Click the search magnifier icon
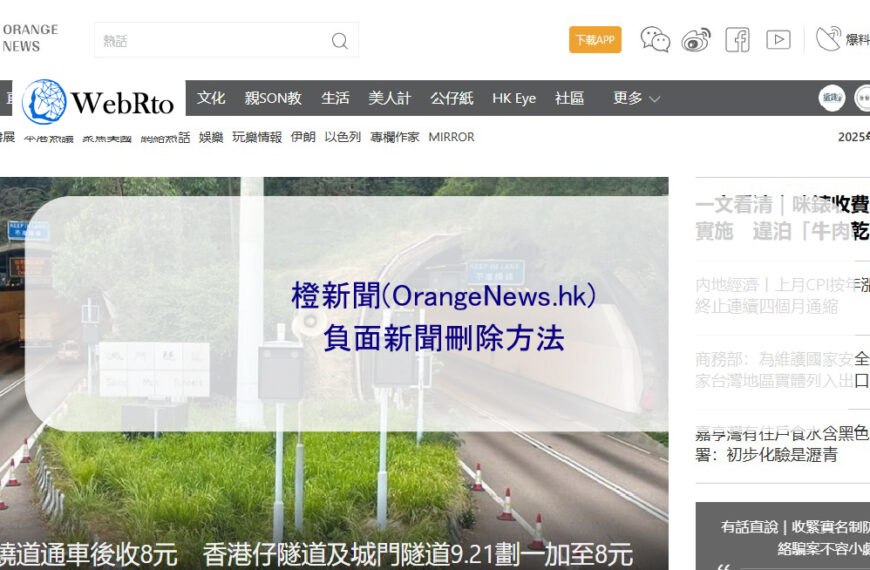This screenshot has width=870, height=570. pyautogui.click(x=340, y=41)
